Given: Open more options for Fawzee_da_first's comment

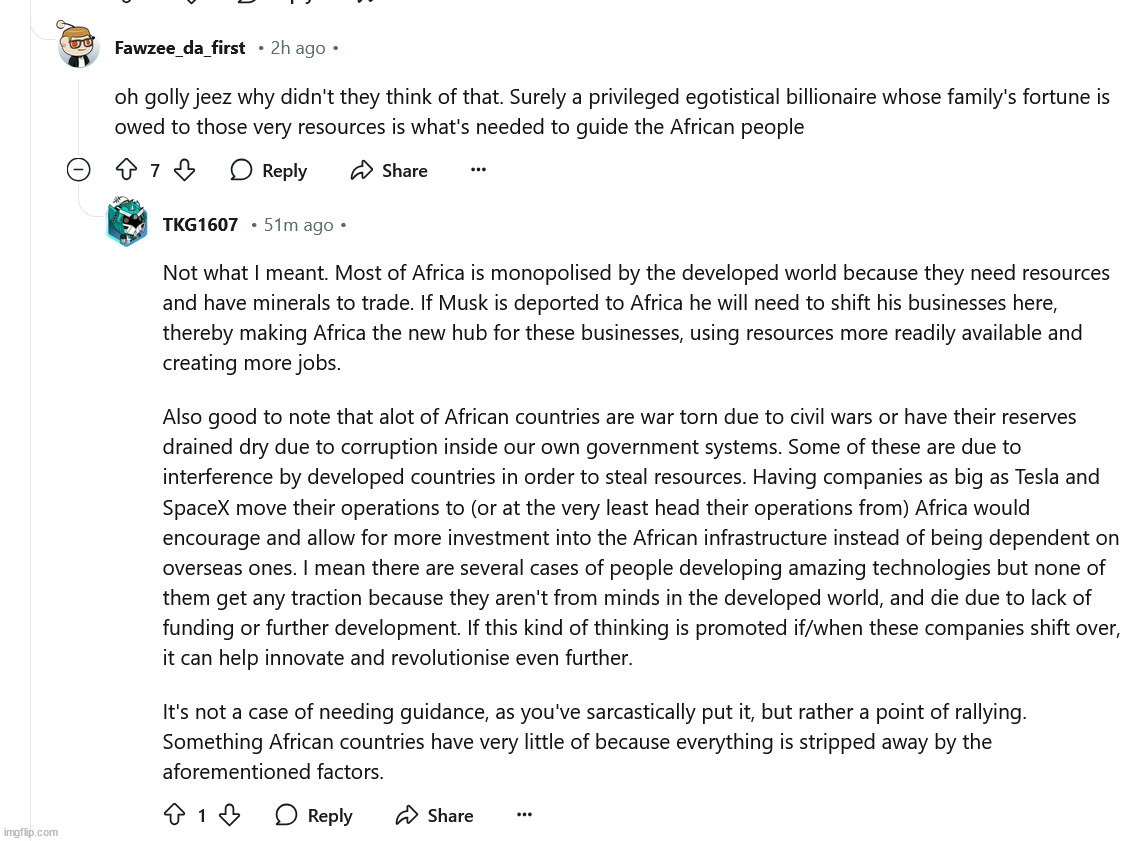Looking at the screenshot, I should (x=478, y=170).
